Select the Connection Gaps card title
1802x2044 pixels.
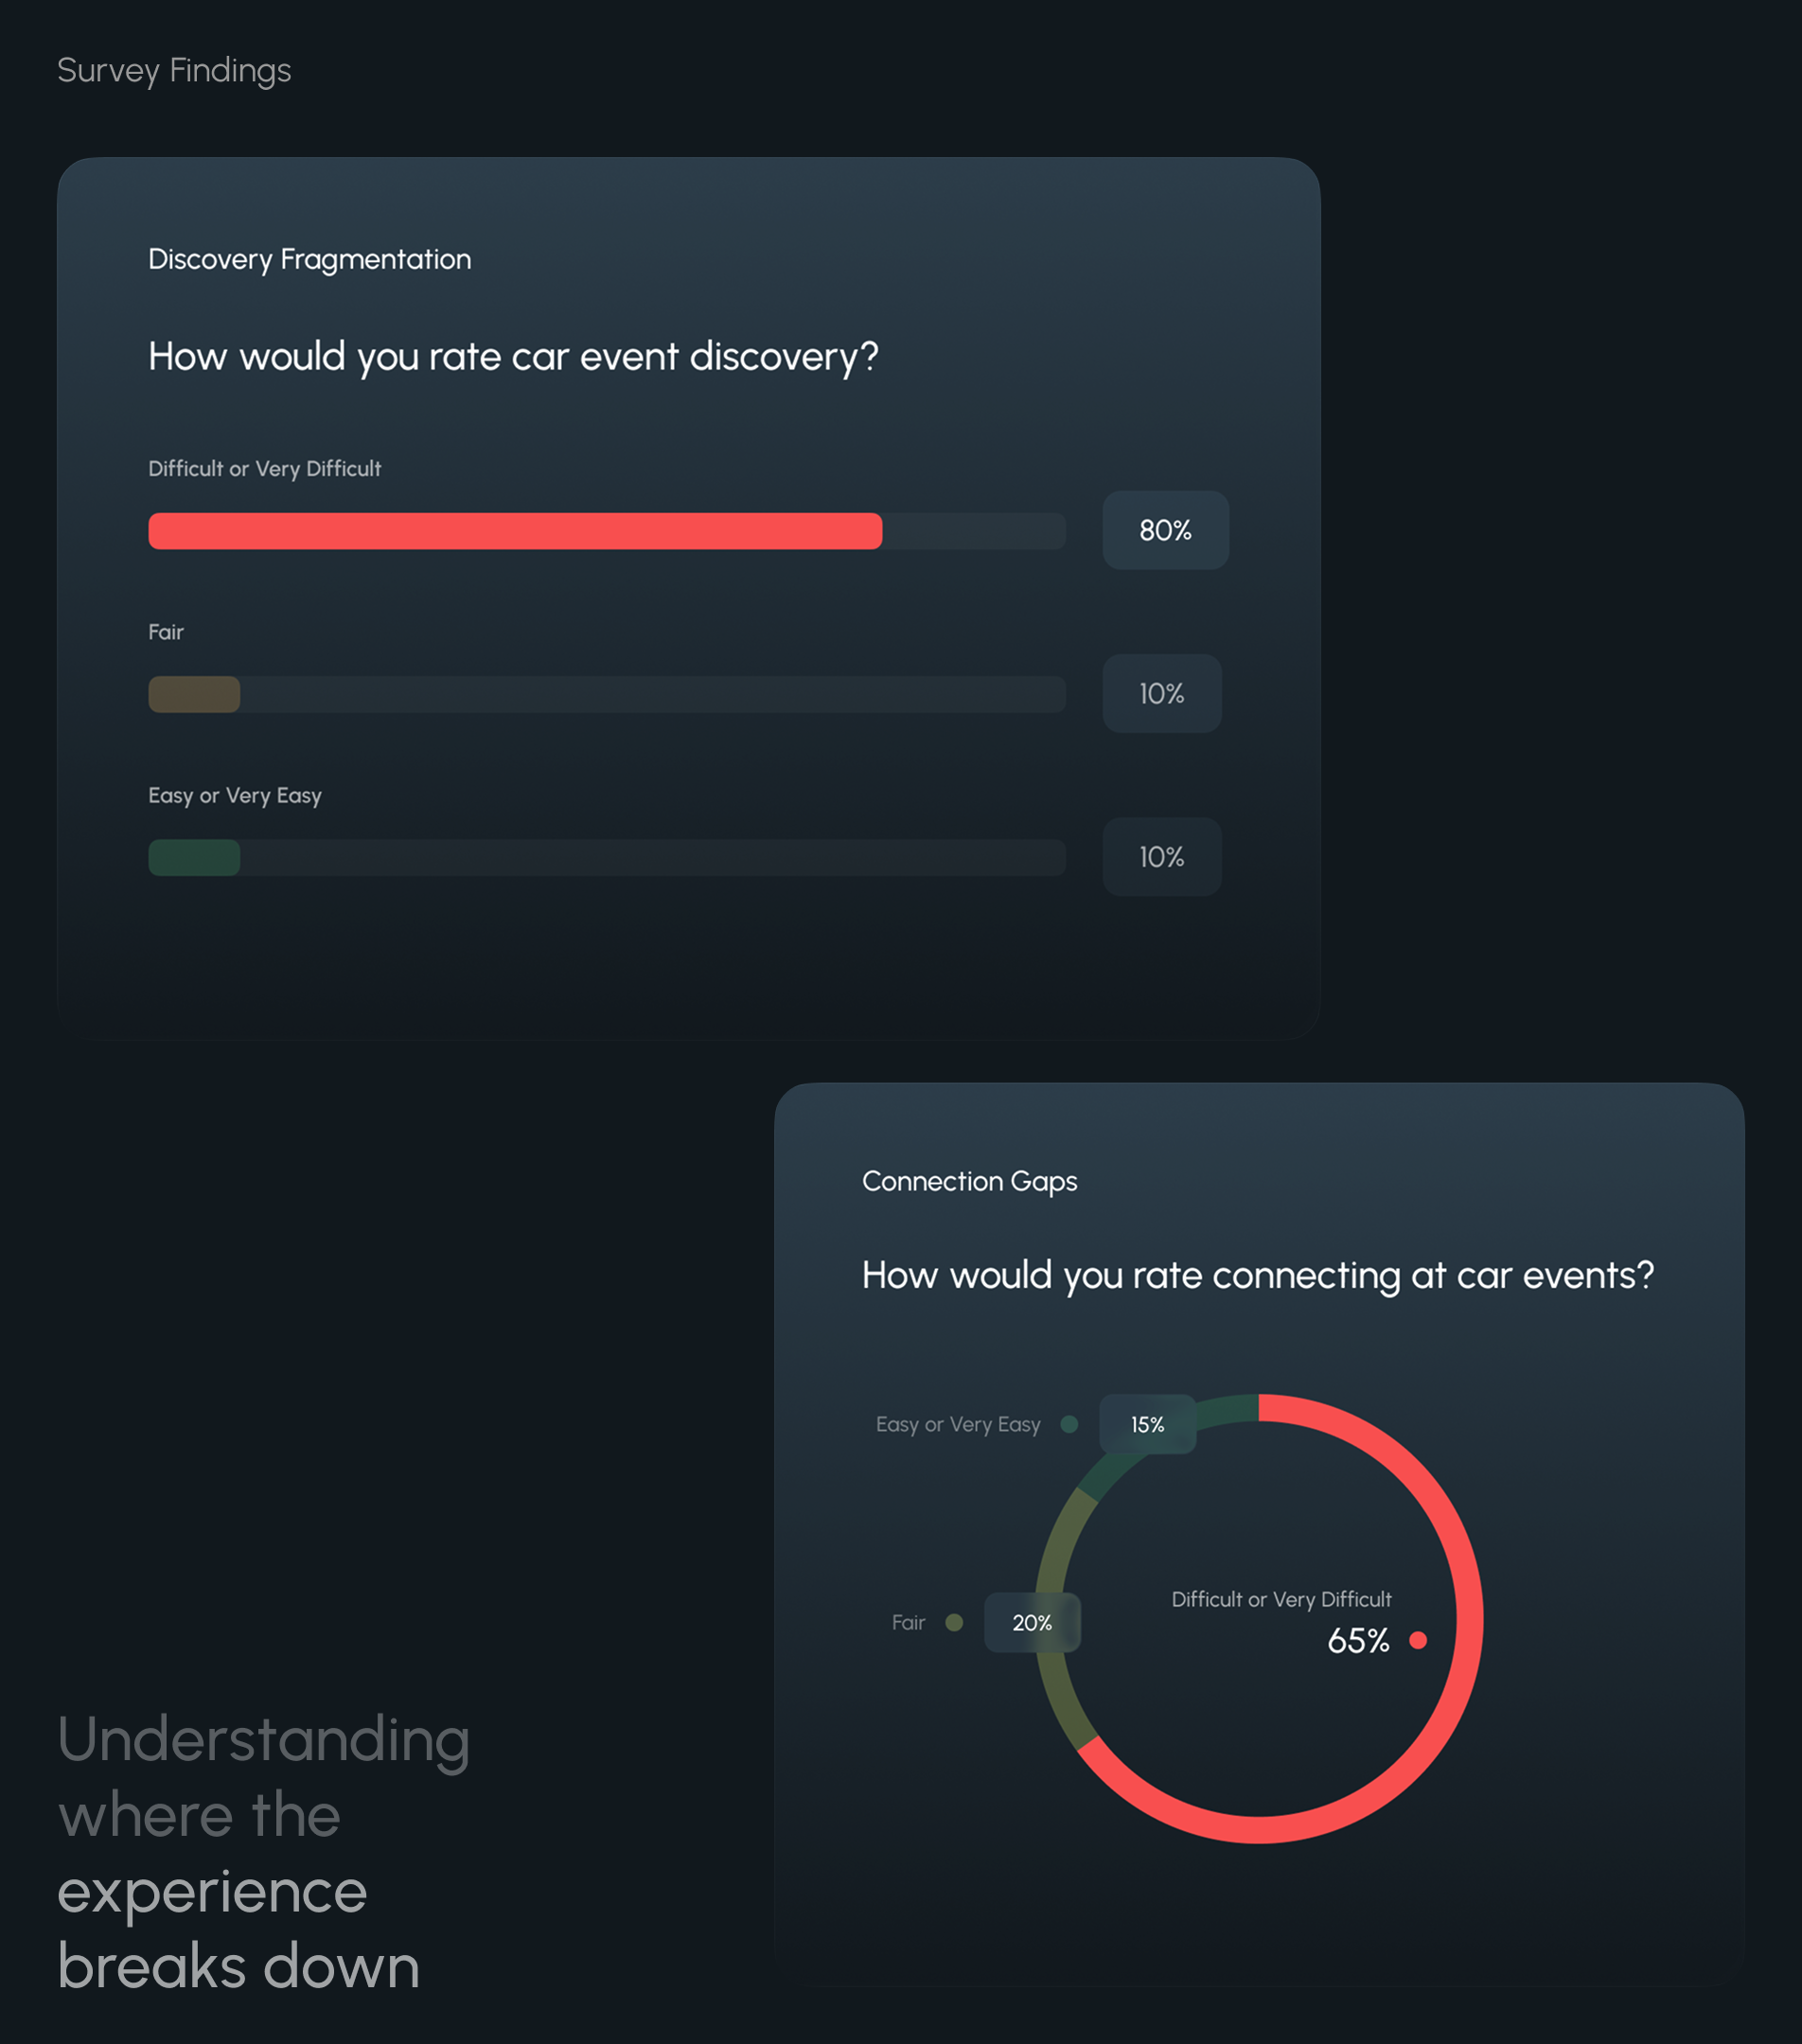pos(969,1181)
